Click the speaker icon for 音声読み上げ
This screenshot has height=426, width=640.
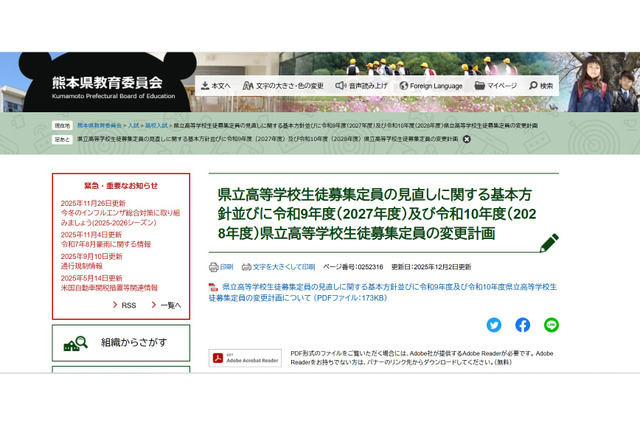[340, 85]
